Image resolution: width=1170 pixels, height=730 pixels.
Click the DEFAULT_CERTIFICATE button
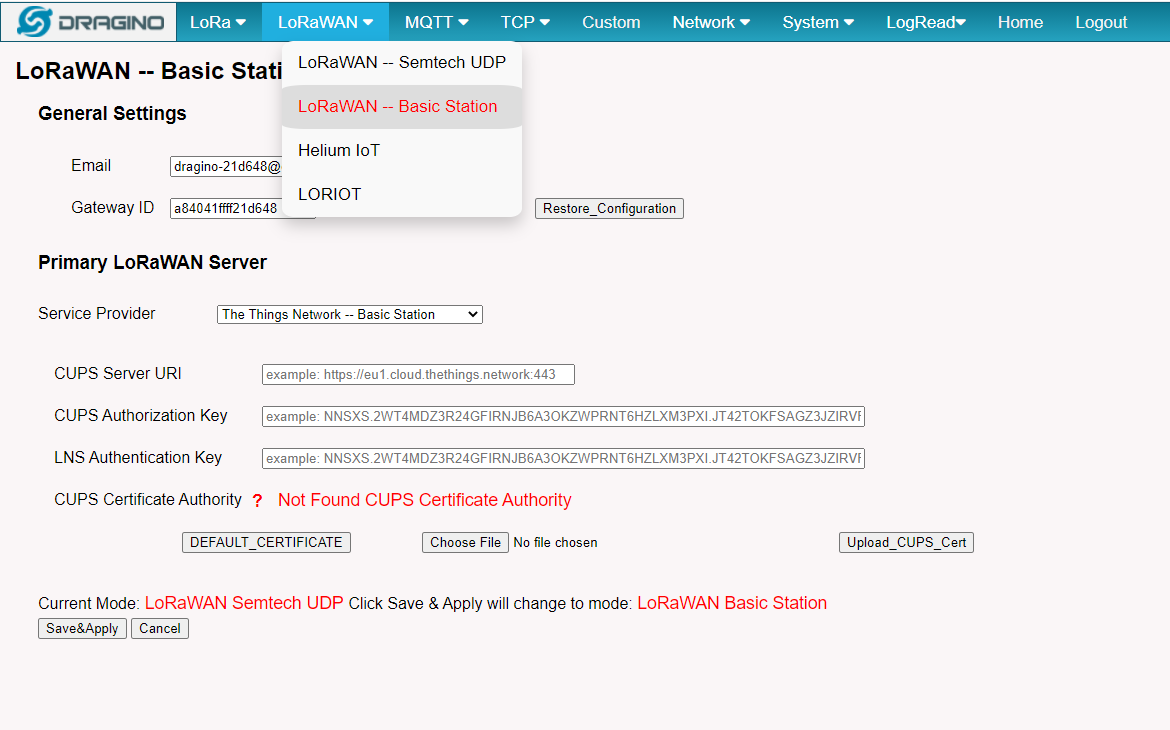click(266, 542)
